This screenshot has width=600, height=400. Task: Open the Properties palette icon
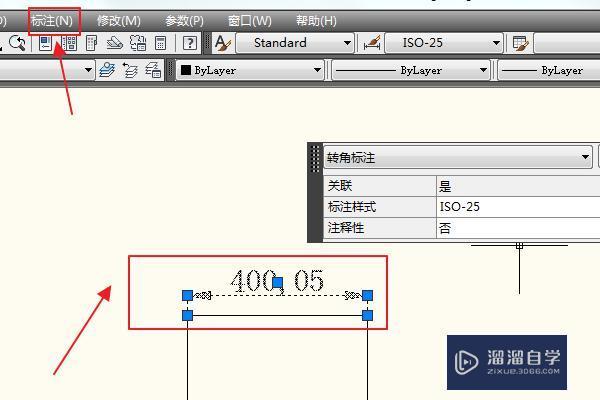tap(45, 43)
